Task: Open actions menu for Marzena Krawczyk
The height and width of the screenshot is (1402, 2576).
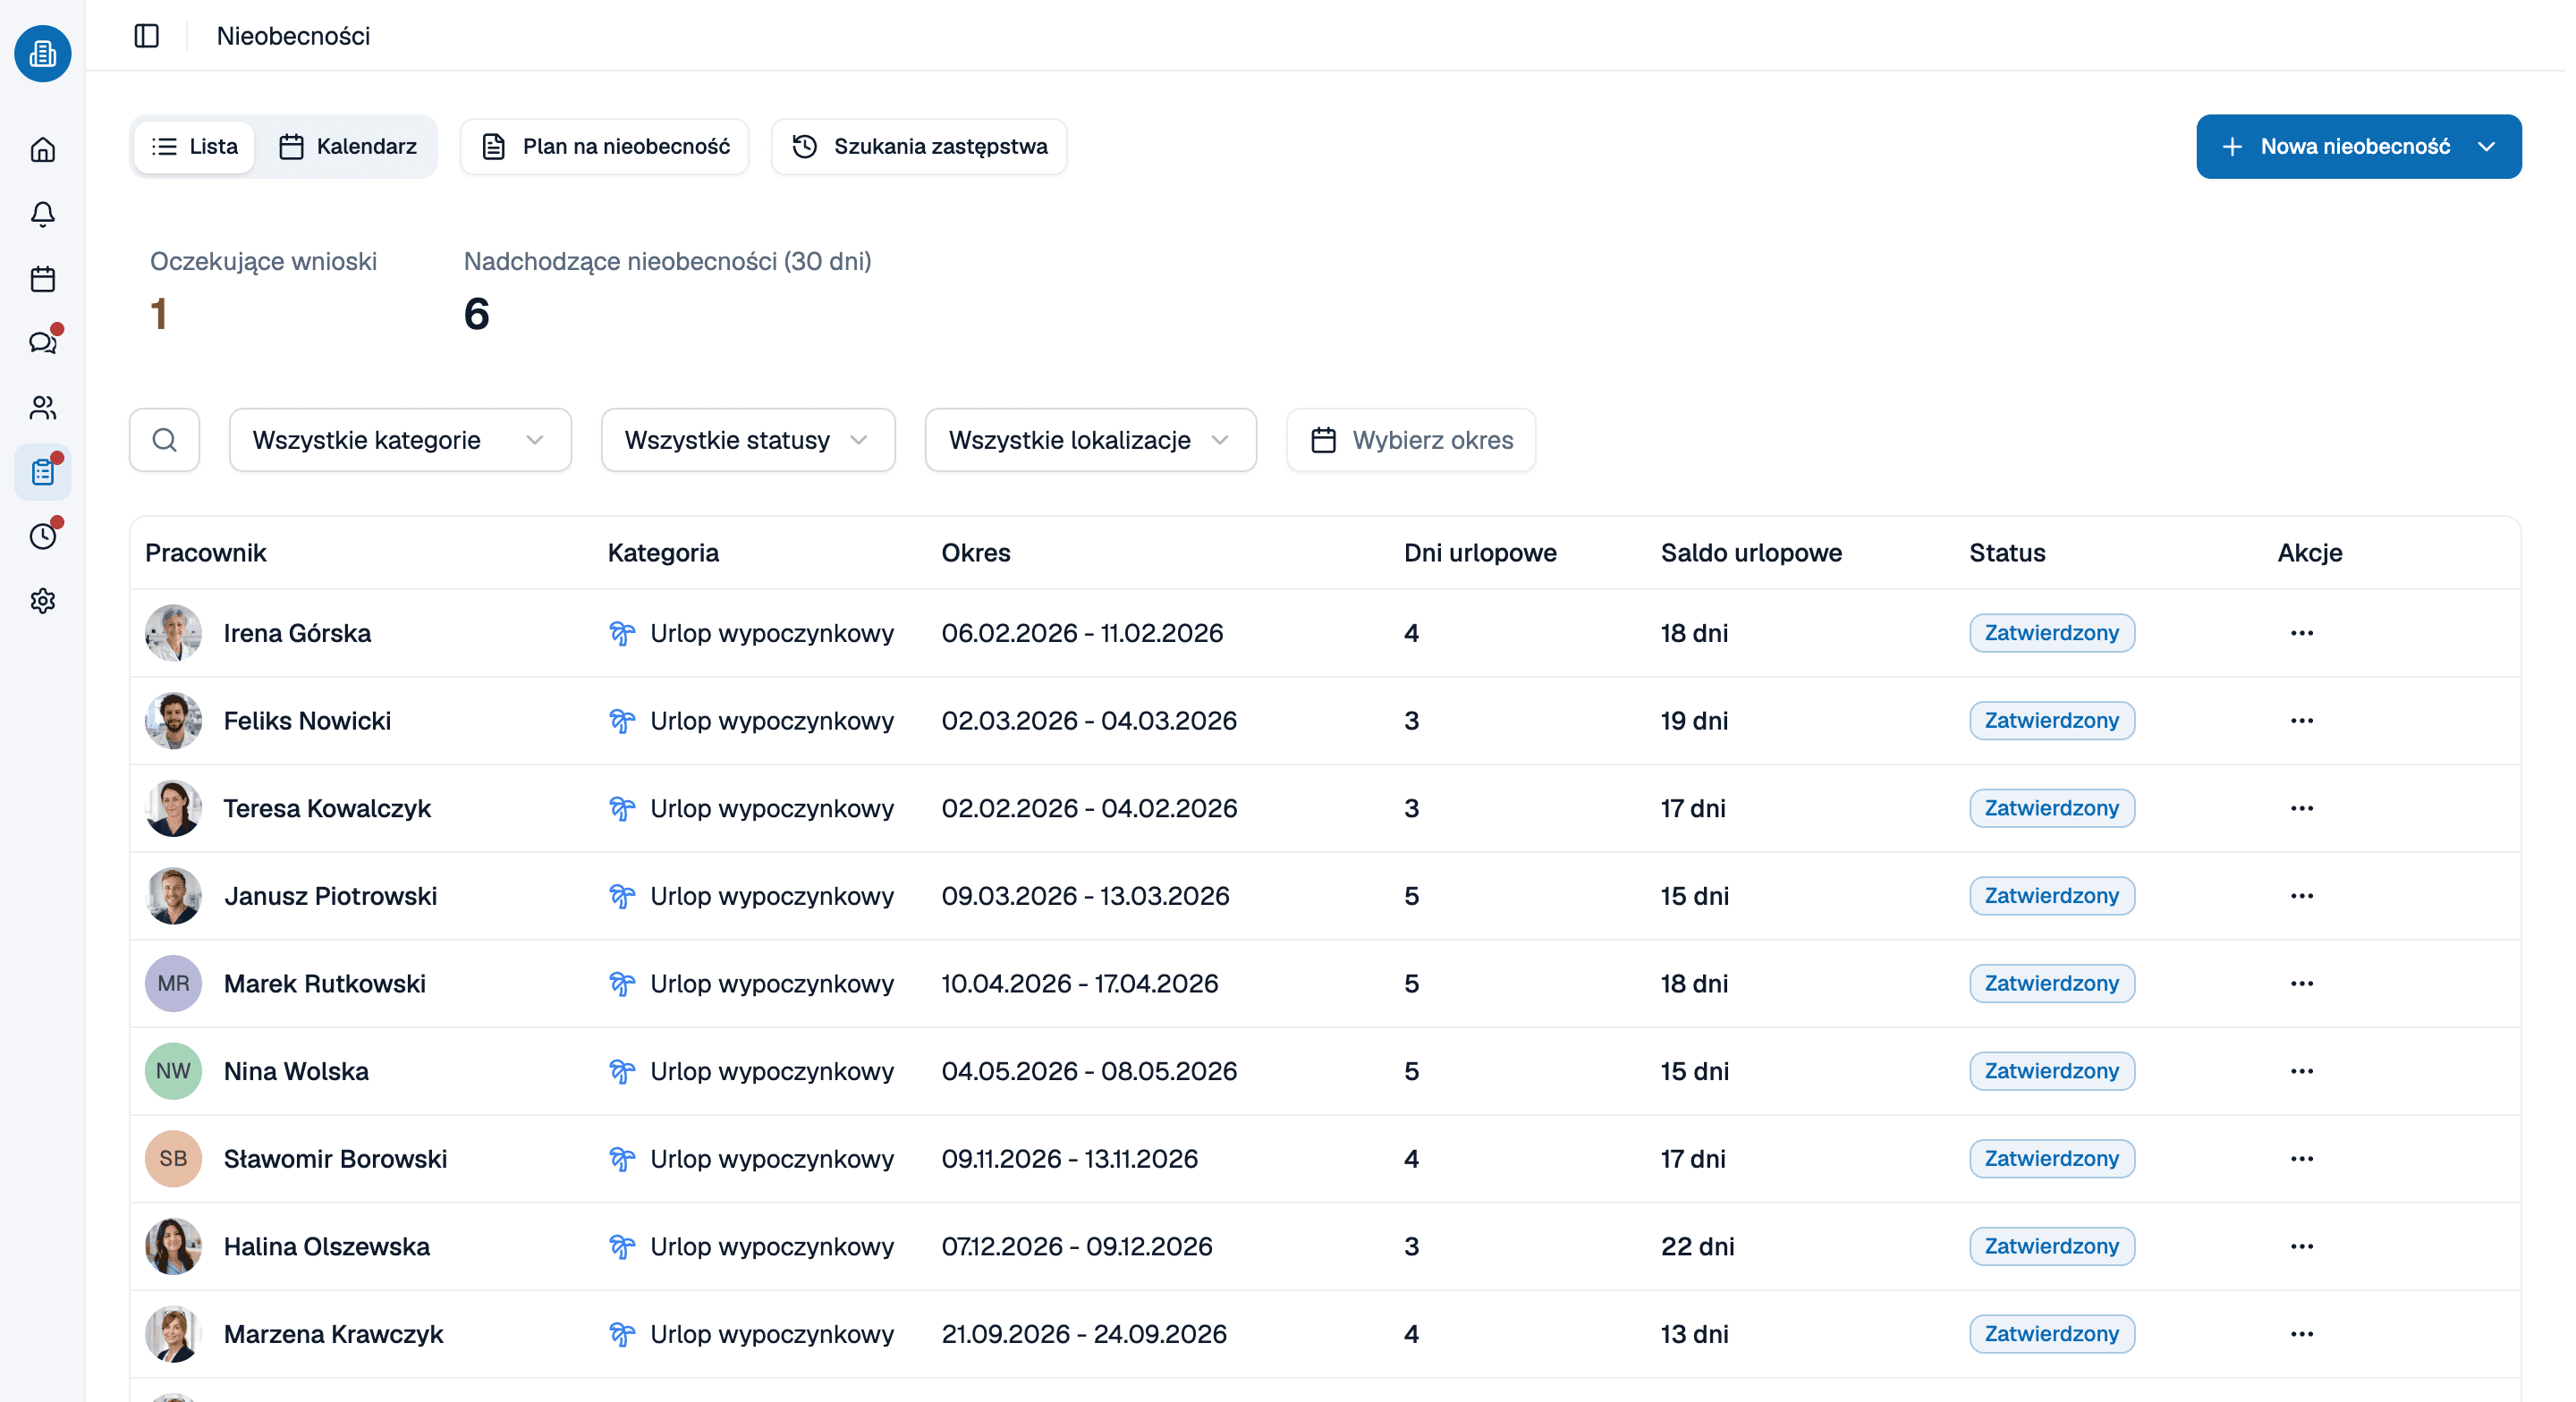Action: coord(2301,1334)
